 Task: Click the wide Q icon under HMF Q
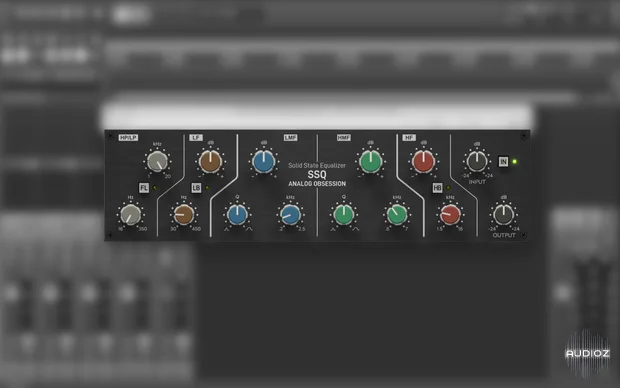coord(355,229)
